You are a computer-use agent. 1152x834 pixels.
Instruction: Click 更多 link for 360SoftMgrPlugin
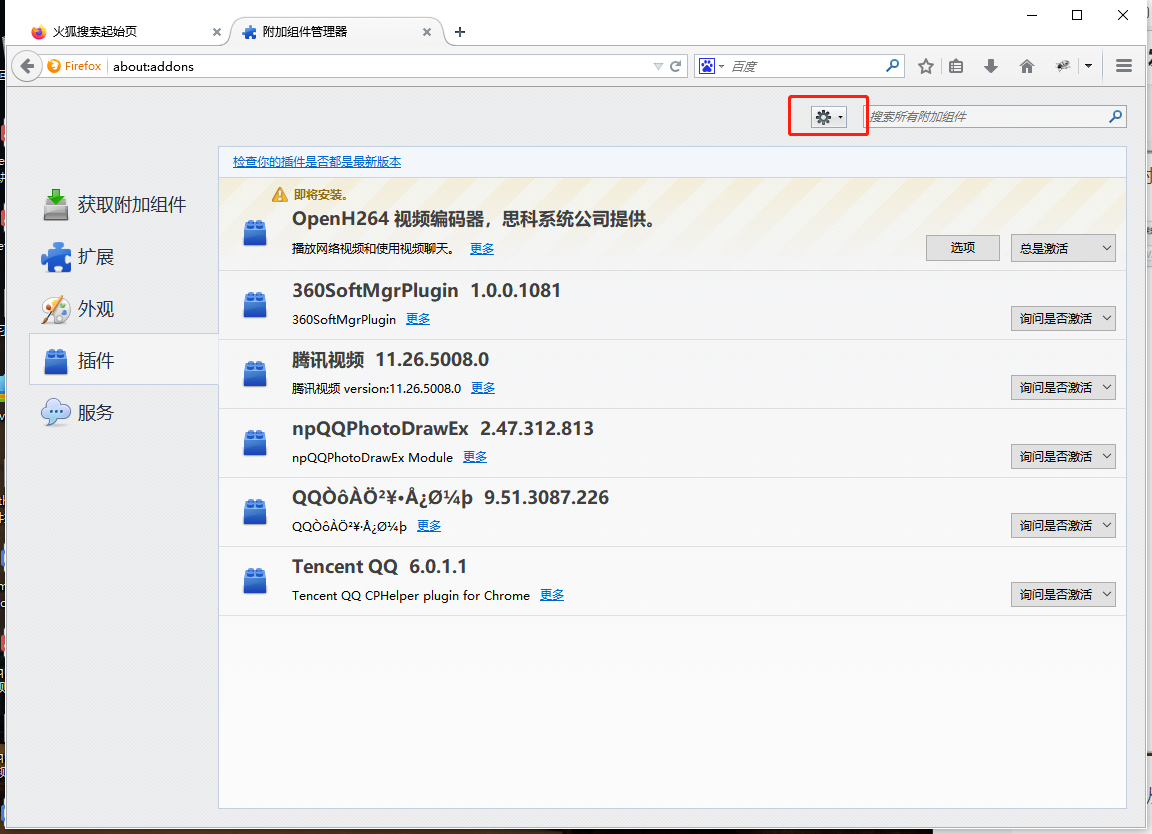tap(418, 319)
